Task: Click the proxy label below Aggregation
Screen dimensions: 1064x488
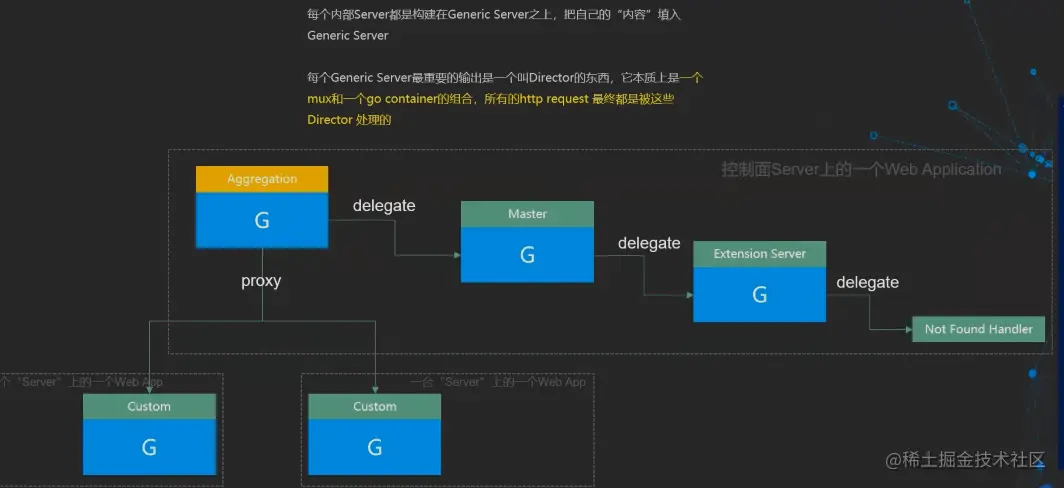Action: click(261, 281)
